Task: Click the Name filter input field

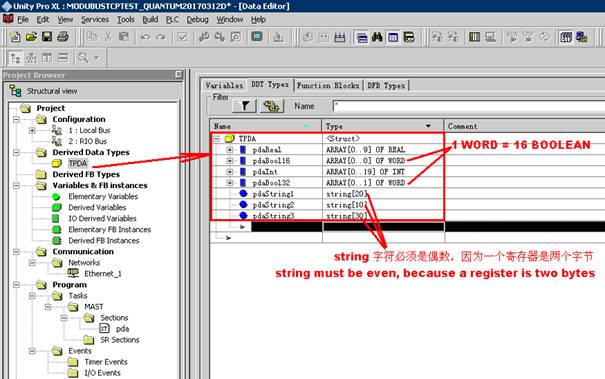Action: tap(468, 106)
